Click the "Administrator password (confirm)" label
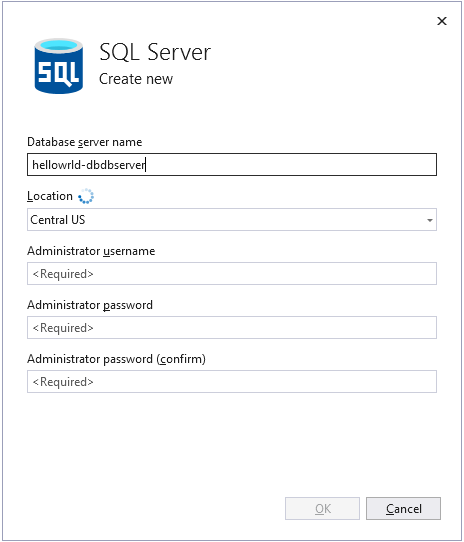The image size is (464, 542). pos(117,359)
